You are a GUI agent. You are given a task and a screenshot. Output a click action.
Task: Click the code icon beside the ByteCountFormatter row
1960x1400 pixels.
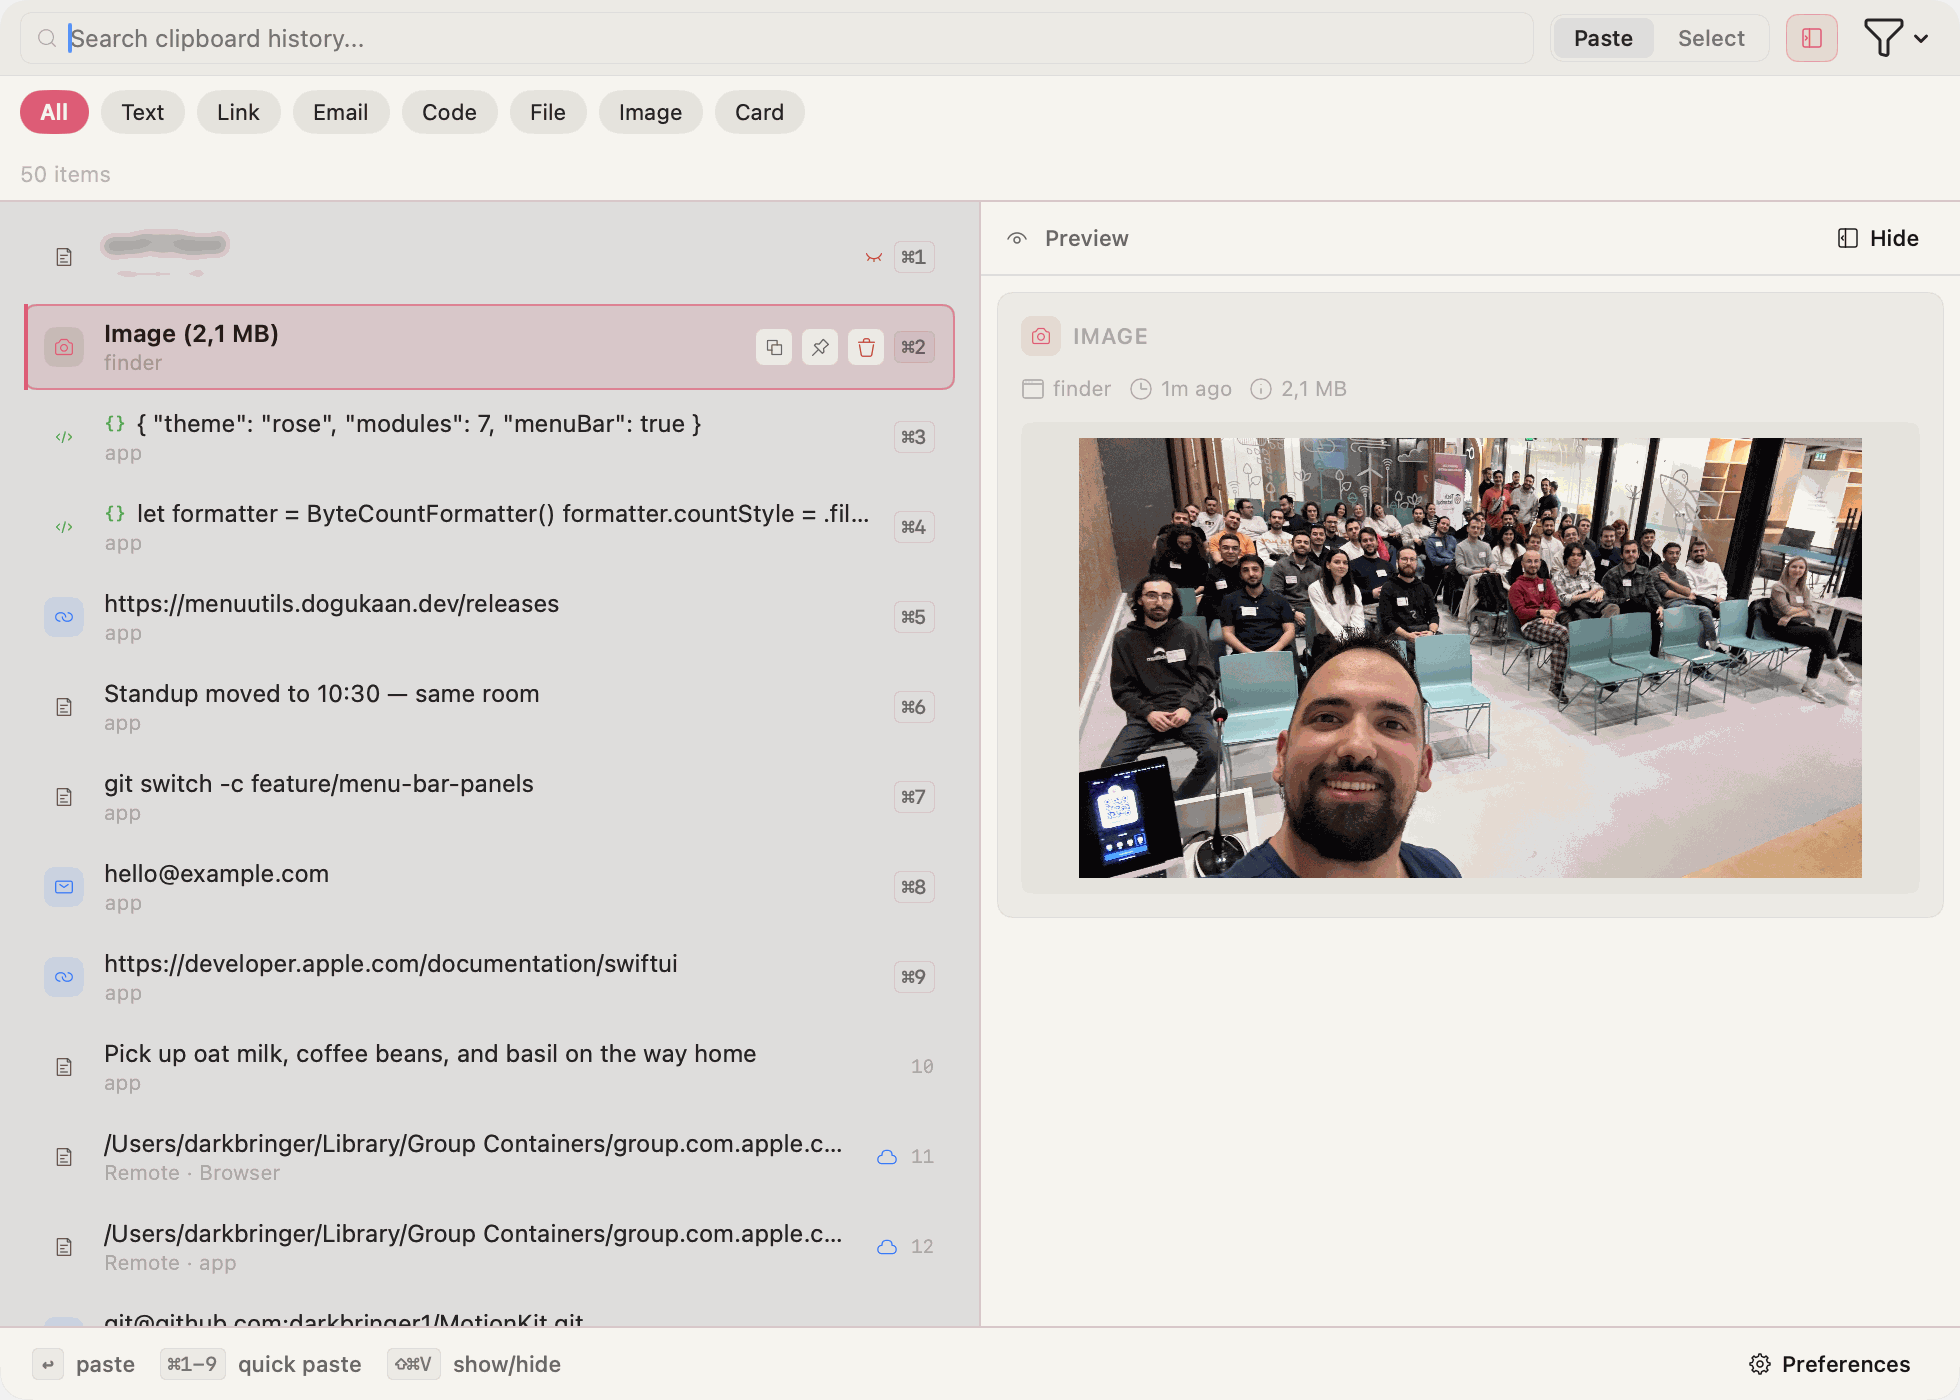(64, 527)
